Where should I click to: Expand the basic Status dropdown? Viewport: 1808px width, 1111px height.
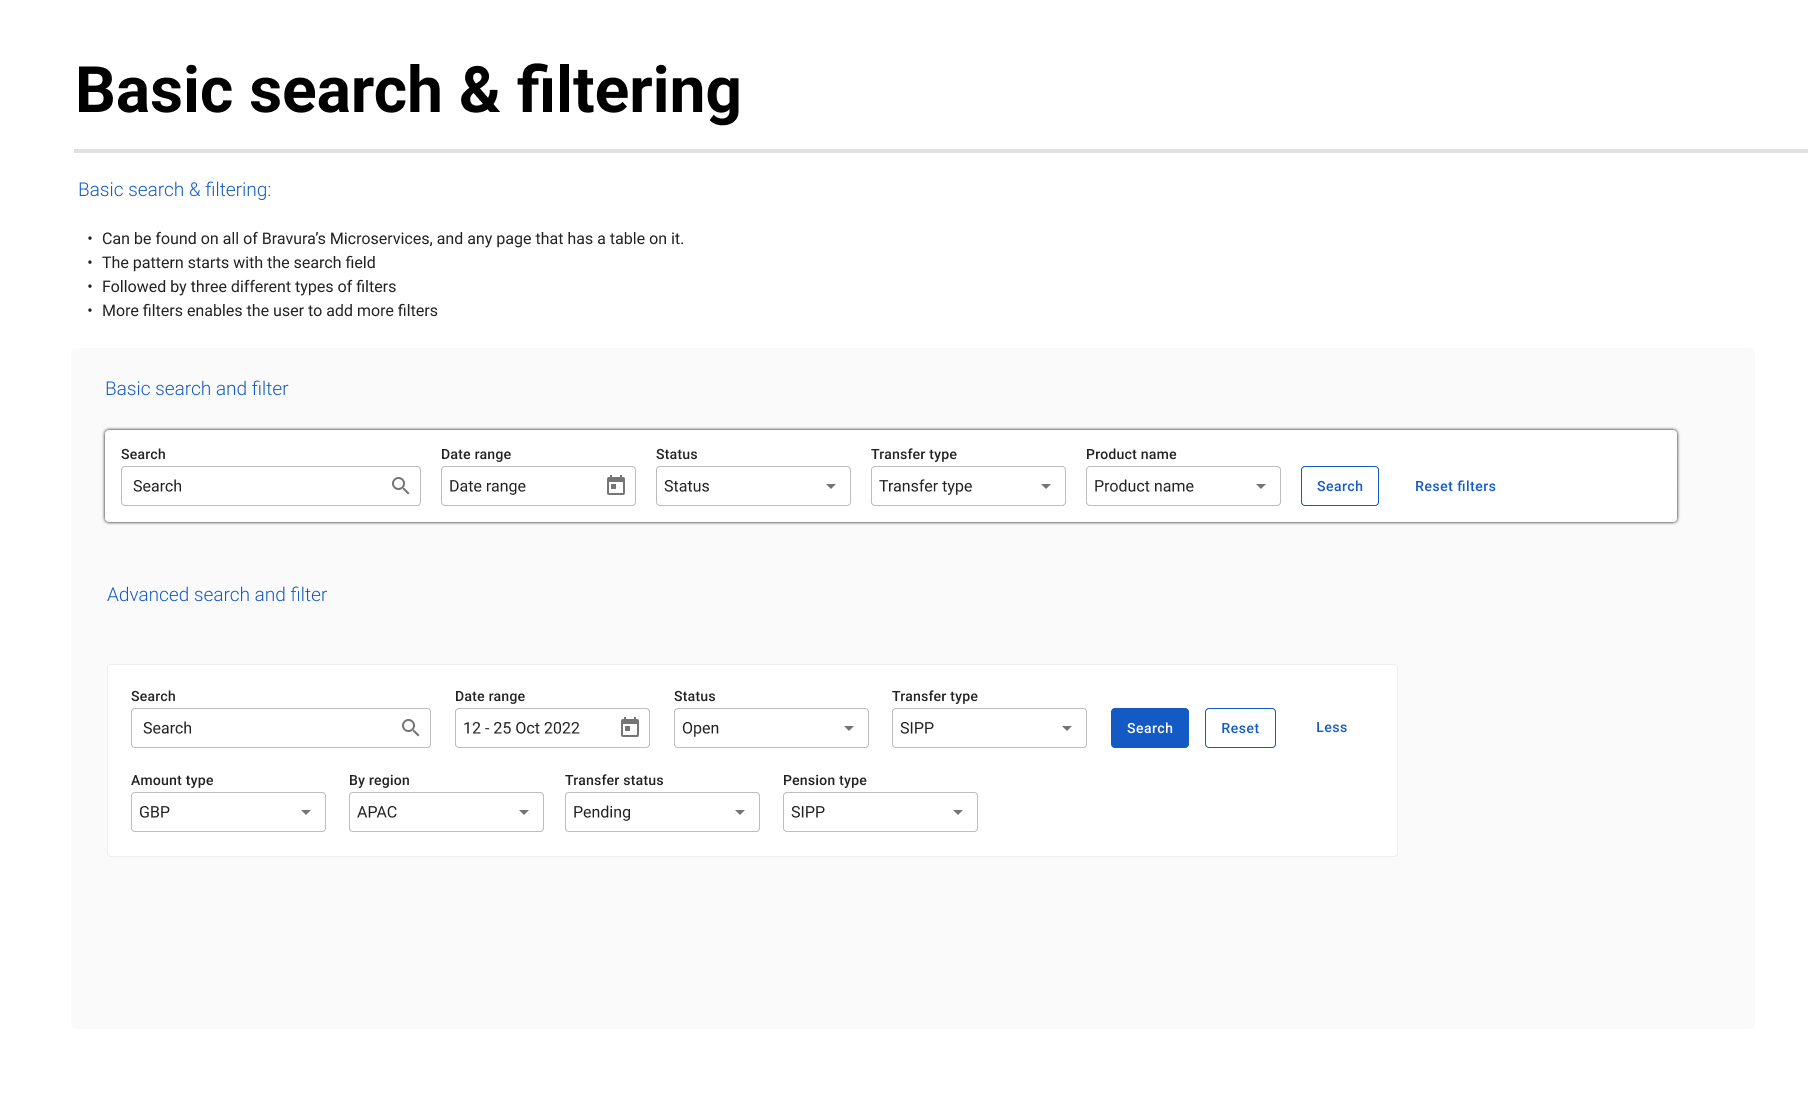pyautogui.click(x=753, y=486)
